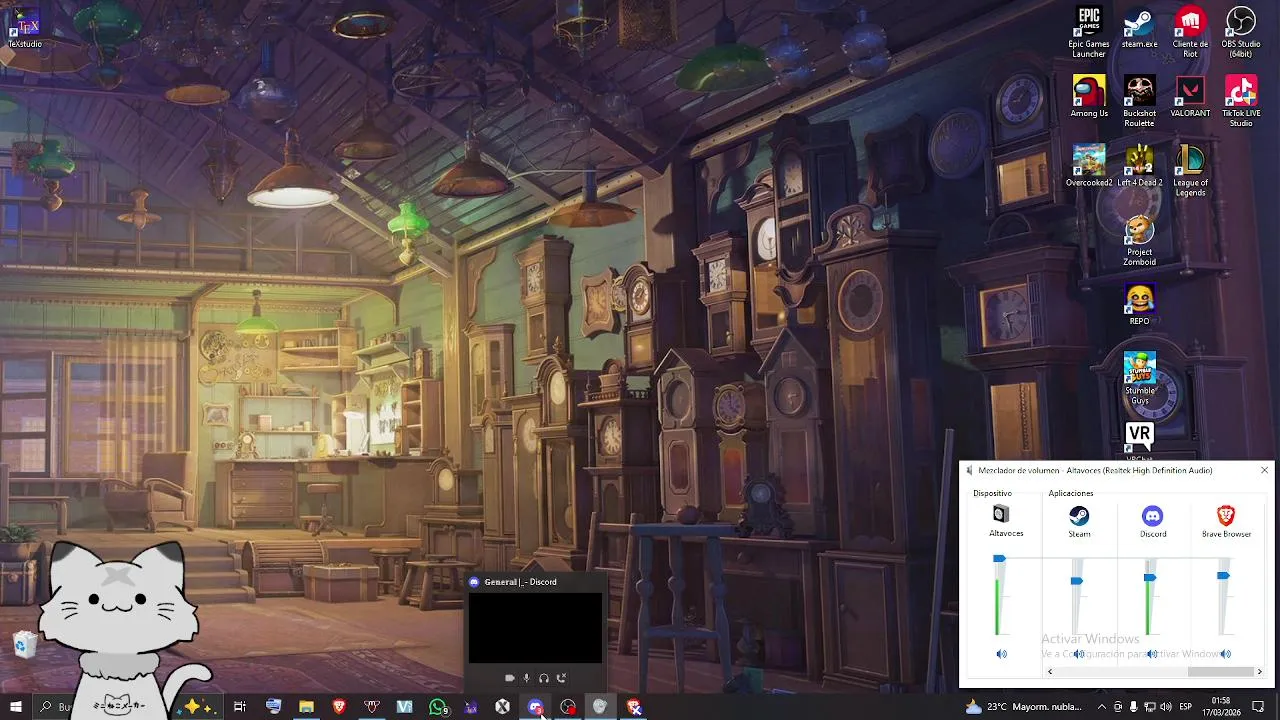Select the League of Legends desktop icon
Screen dimensions: 1280x720
pyautogui.click(x=1190, y=171)
